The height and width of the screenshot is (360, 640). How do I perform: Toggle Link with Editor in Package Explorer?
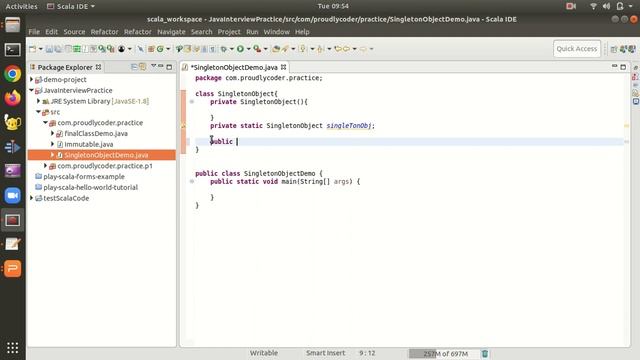tap(142, 67)
